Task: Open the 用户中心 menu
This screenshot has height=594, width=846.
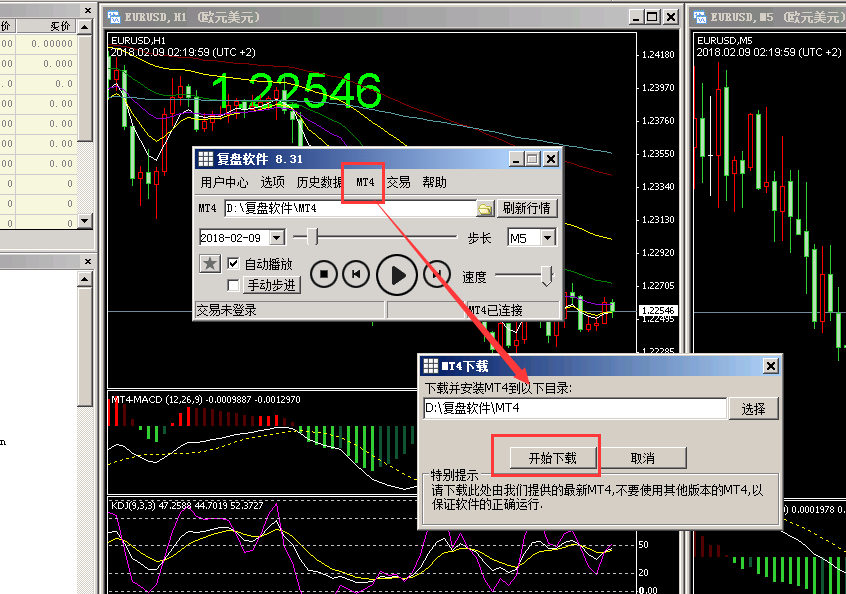Action: coord(224,183)
